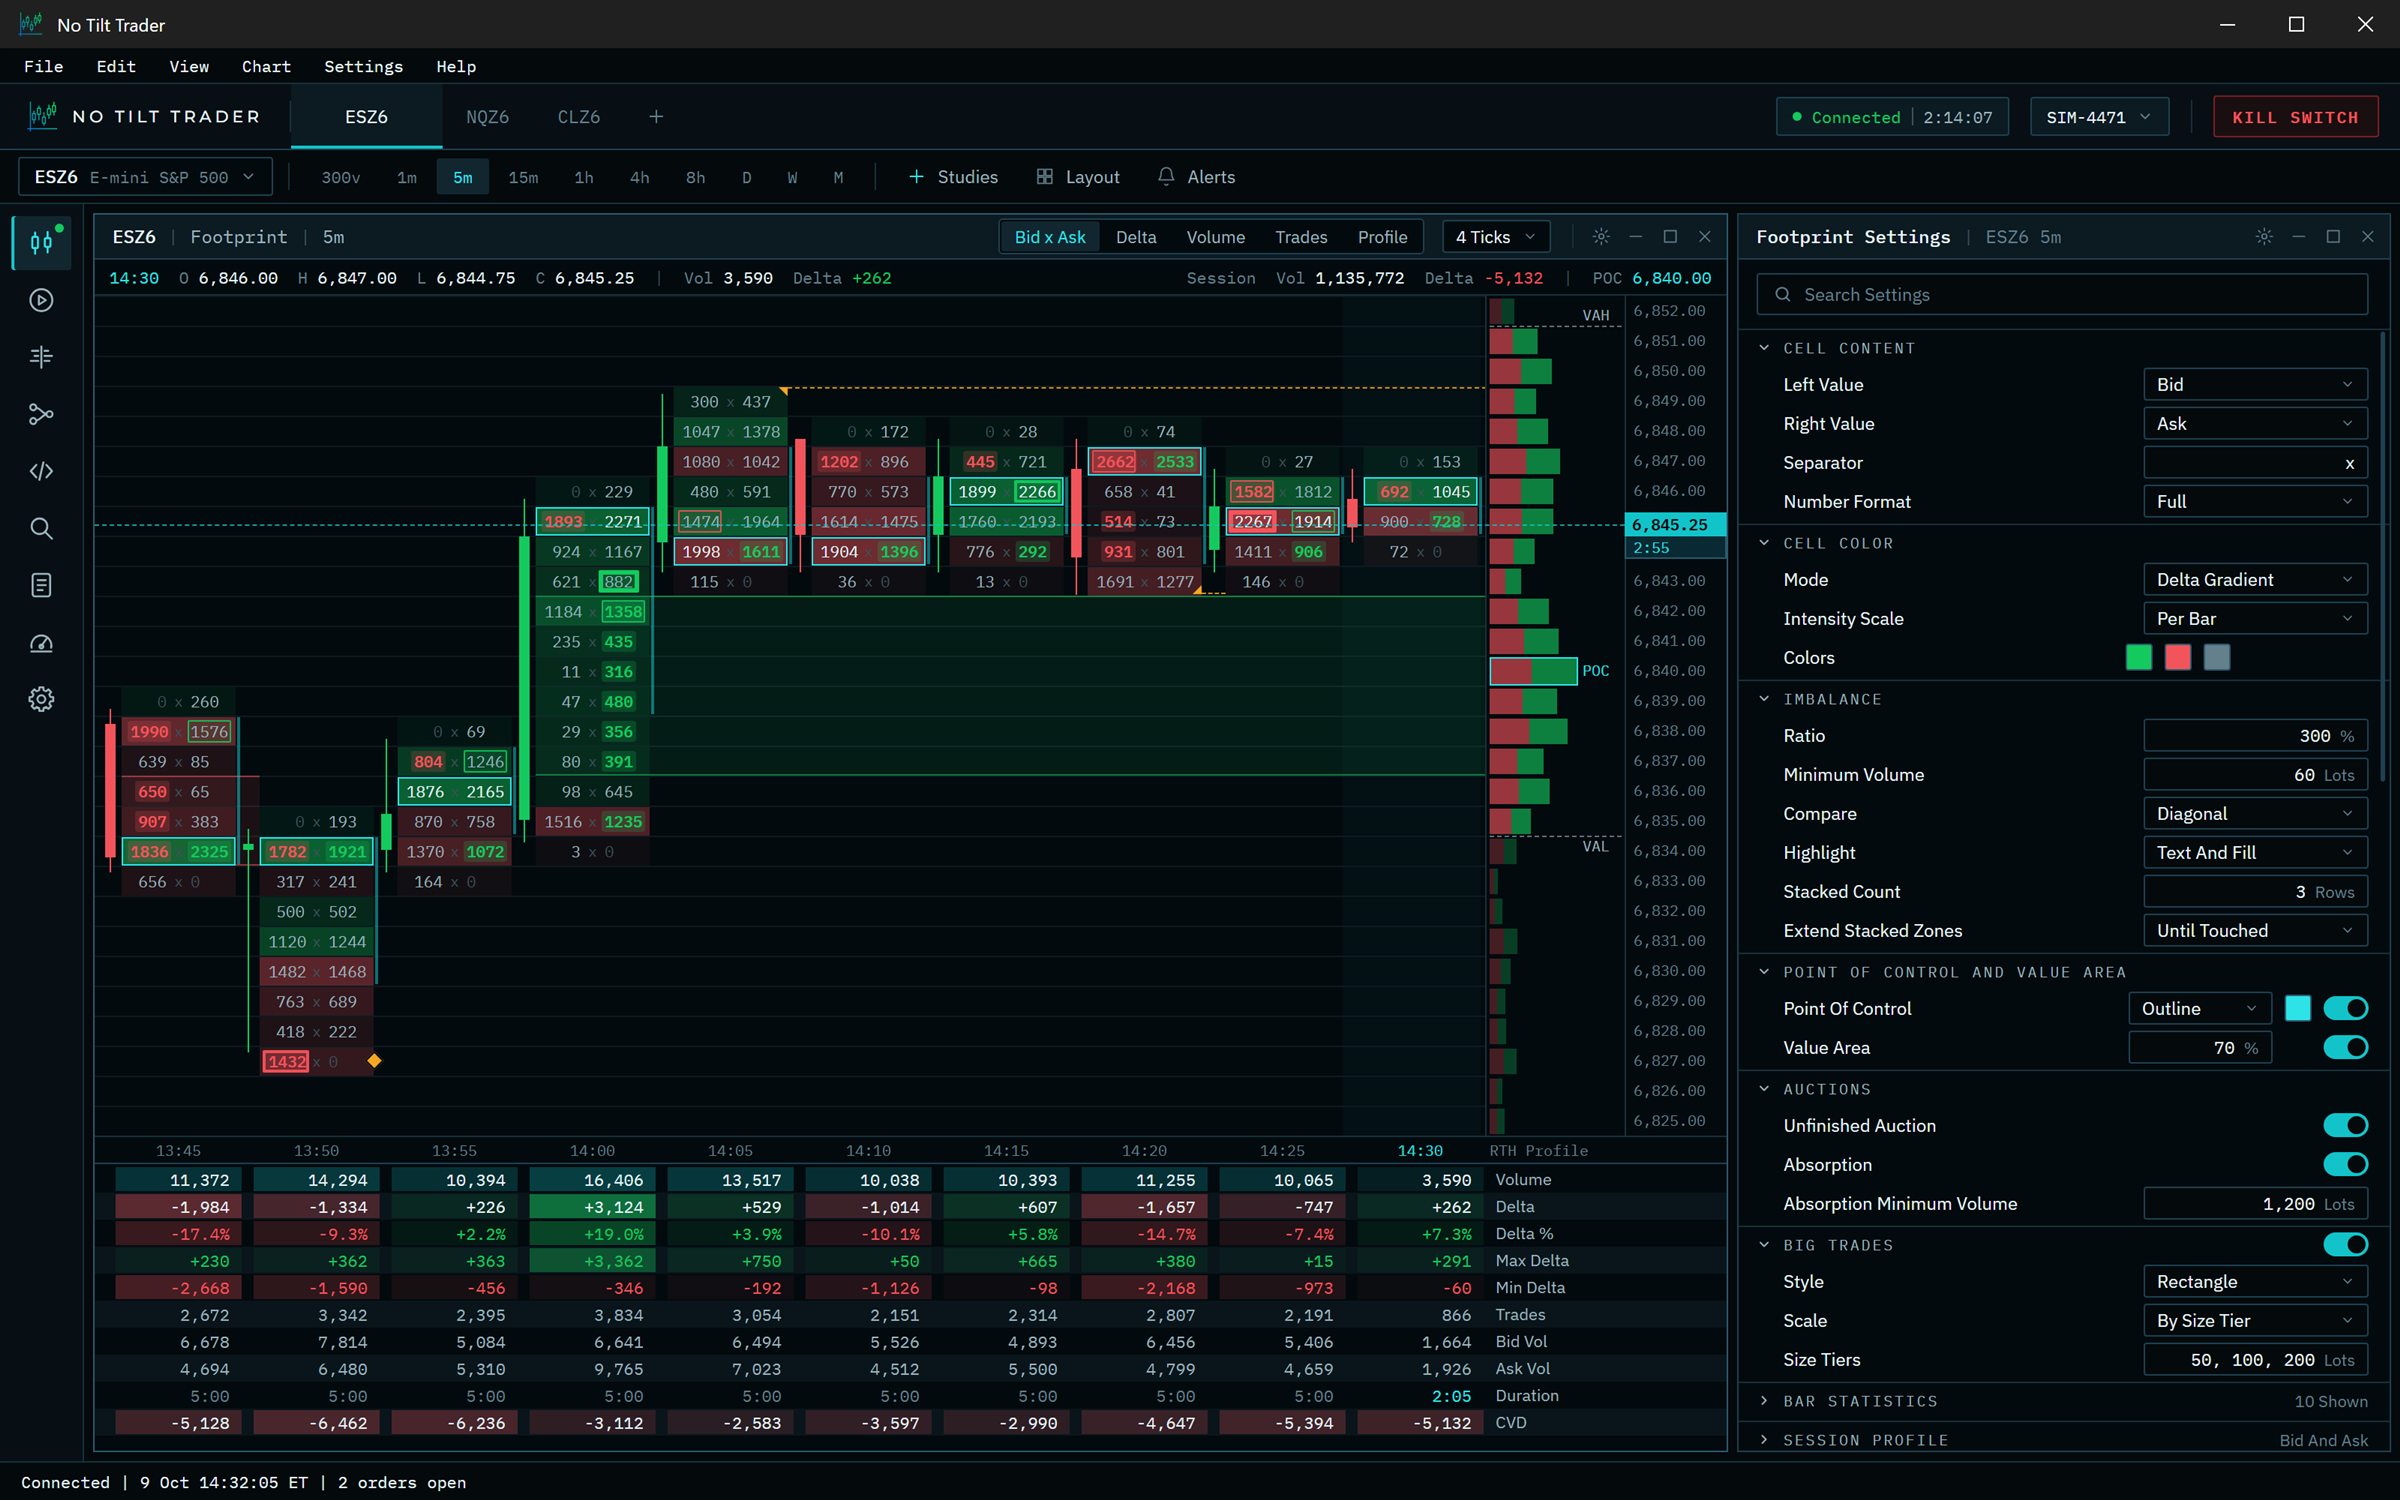
Task: Open ESZ6 E-mini S&P 500 symbol selector
Action: pos(145,177)
